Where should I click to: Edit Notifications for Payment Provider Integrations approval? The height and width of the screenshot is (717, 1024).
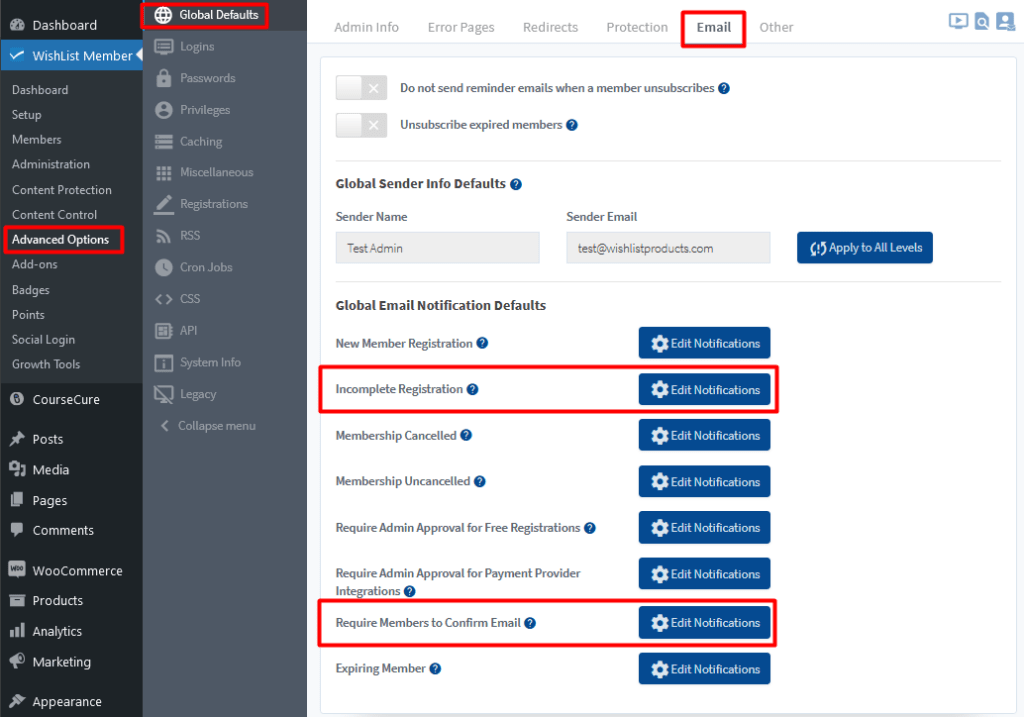(x=704, y=573)
